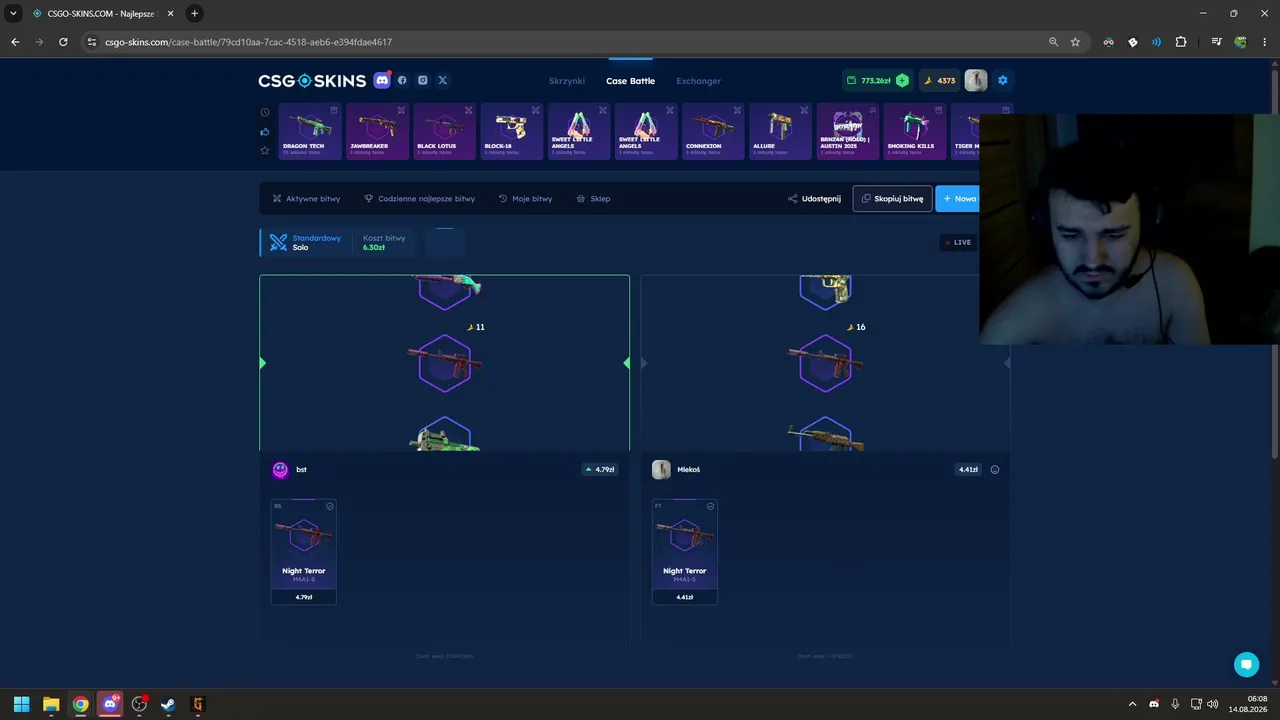Bookmark this page with the star icon
Viewport: 1280px width, 720px height.
[x=1075, y=42]
